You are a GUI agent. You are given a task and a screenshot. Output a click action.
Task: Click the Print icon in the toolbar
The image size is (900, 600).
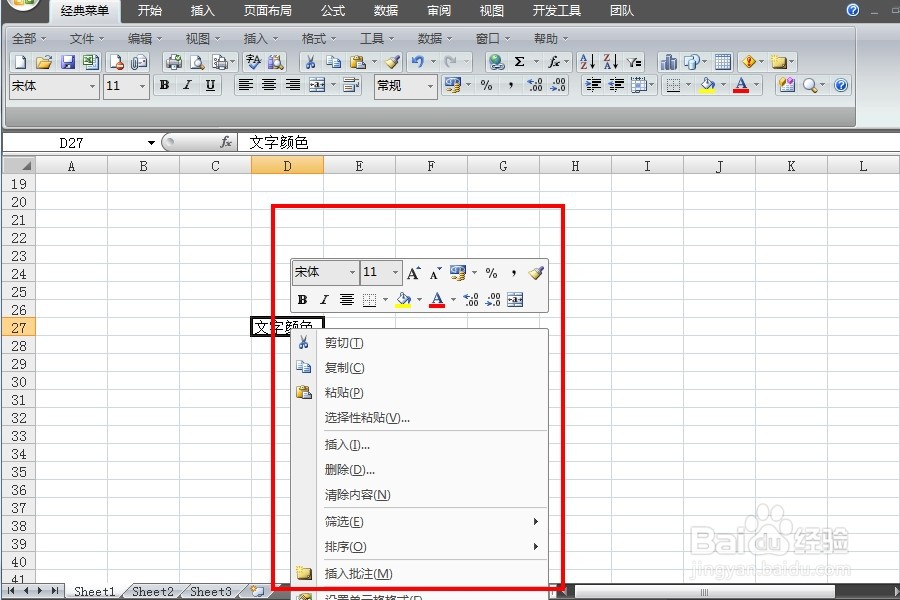click(x=173, y=61)
